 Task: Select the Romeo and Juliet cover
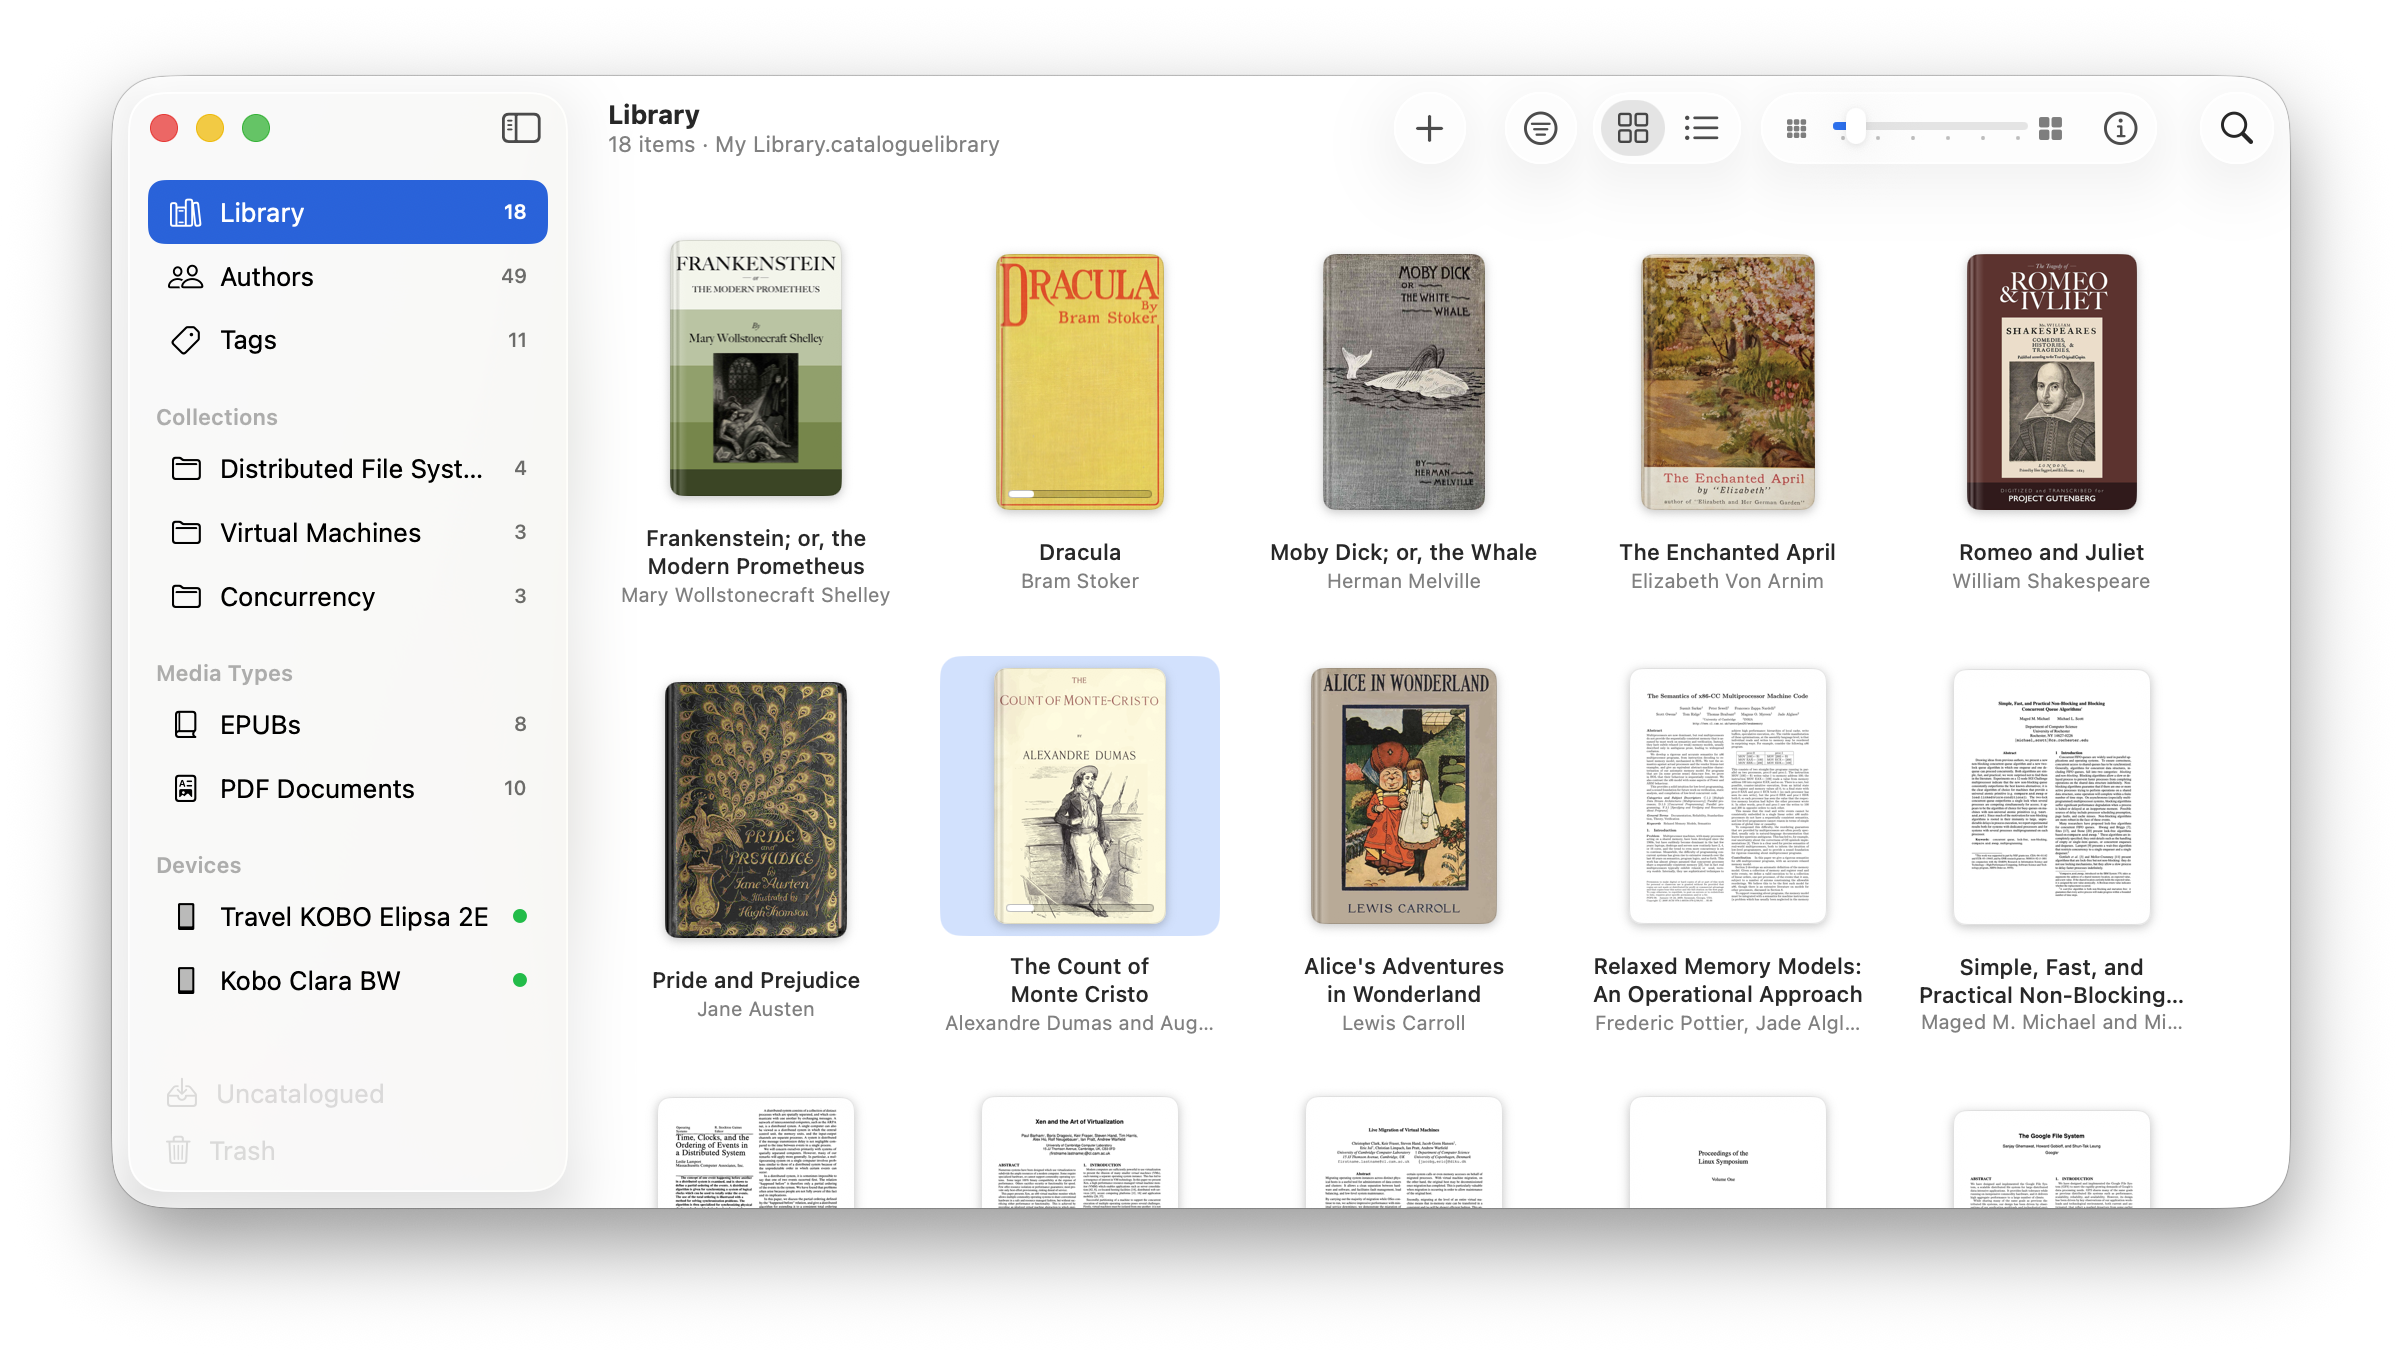click(2052, 382)
